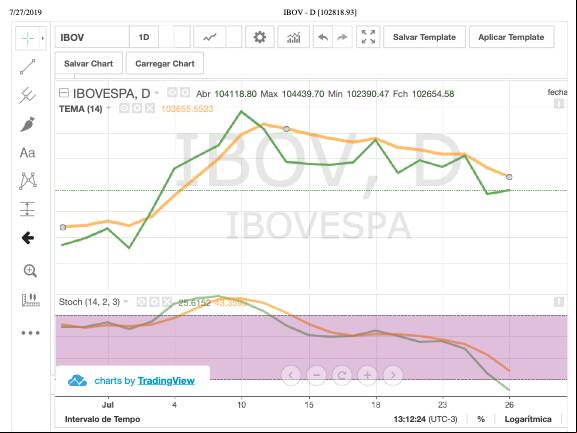This screenshot has height=433, width=577.
Task: Click the Salvar Chart button
Action: tap(88, 63)
